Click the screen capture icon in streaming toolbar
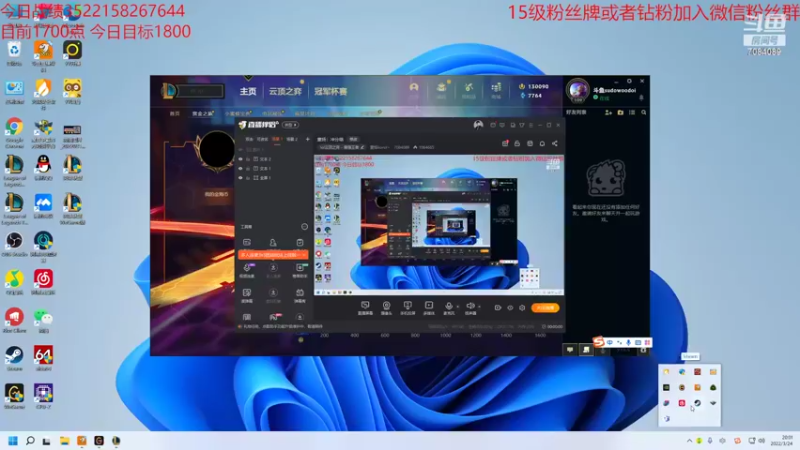 (x=365, y=307)
